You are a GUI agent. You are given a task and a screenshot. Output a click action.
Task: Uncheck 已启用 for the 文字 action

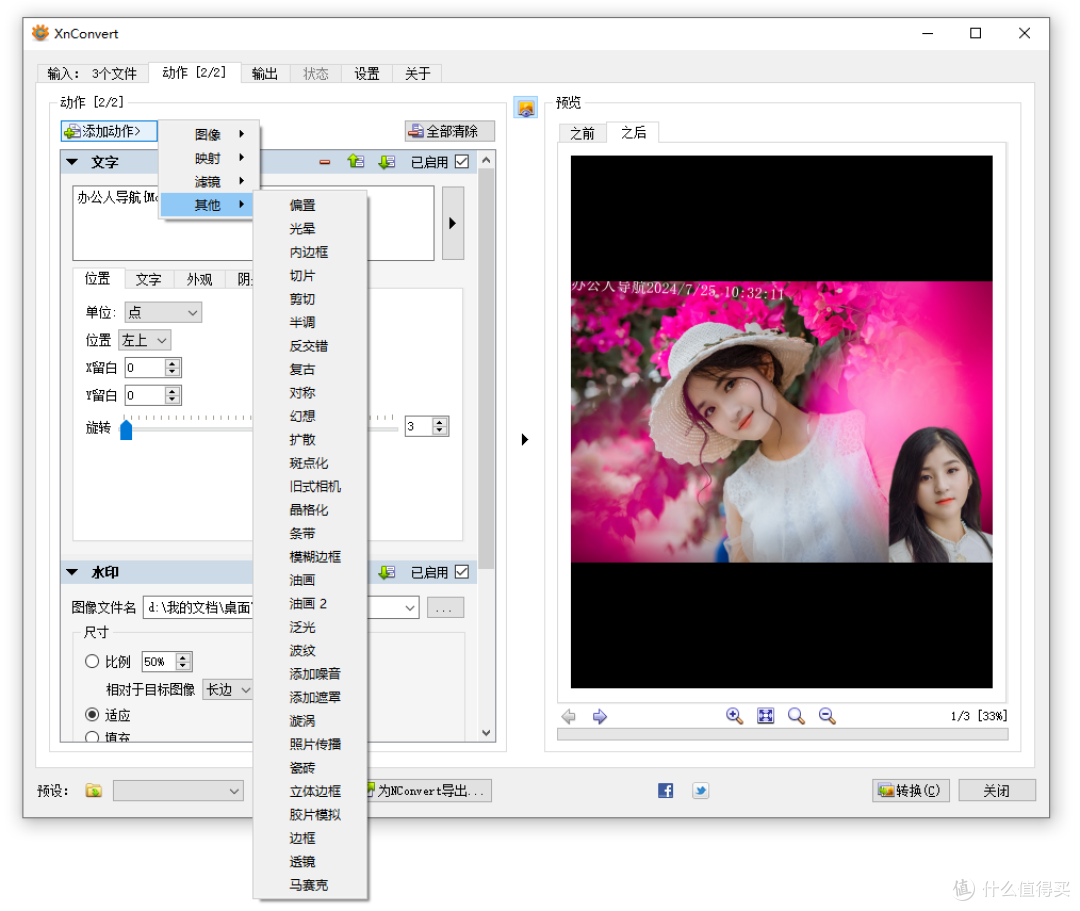point(462,162)
